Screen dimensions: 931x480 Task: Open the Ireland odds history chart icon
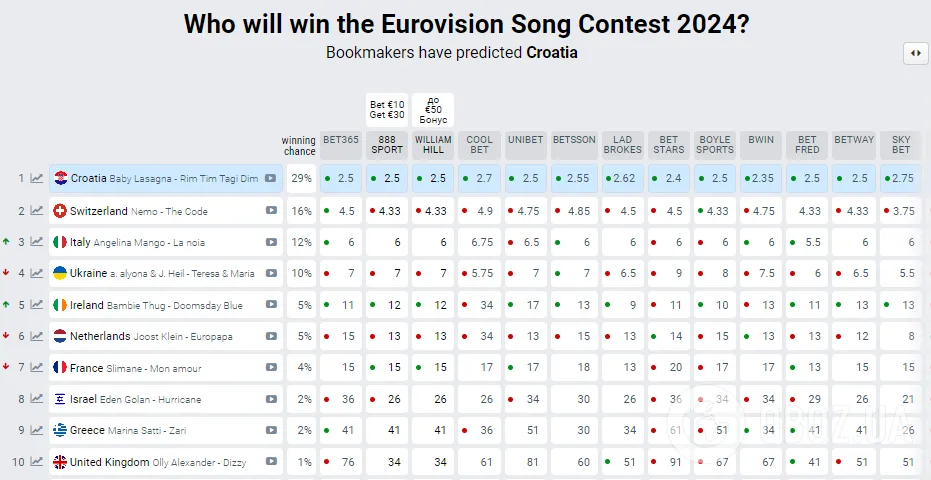click(37, 305)
